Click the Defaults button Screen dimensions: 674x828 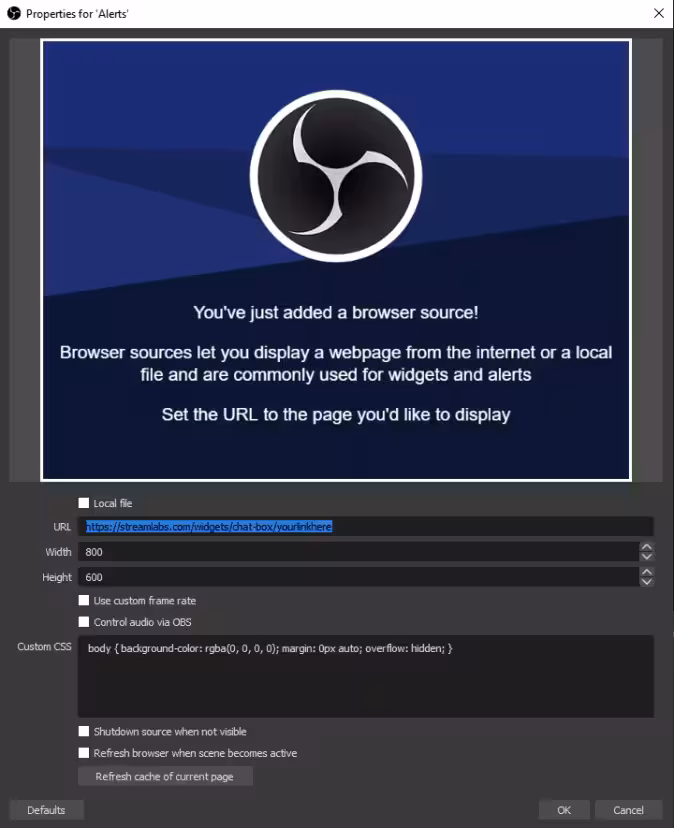click(x=46, y=810)
